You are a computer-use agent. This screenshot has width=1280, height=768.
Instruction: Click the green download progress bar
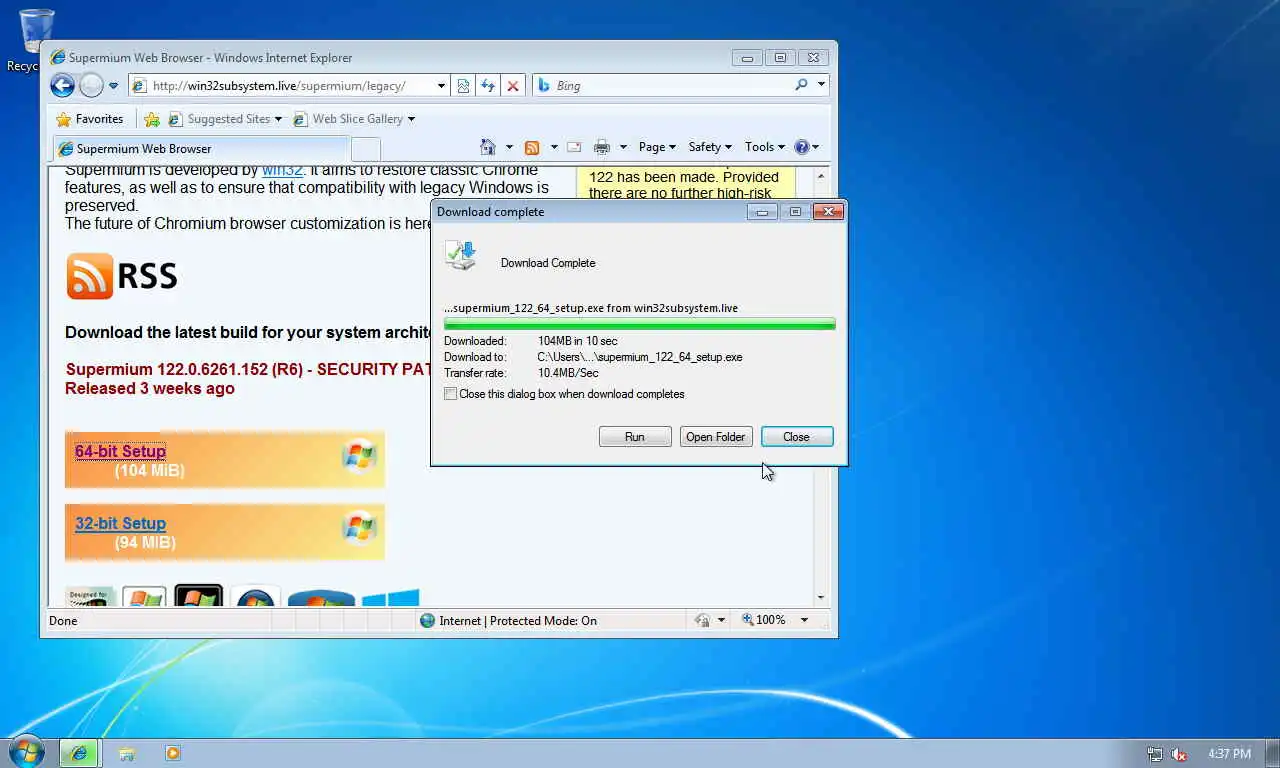[x=640, y=324]
